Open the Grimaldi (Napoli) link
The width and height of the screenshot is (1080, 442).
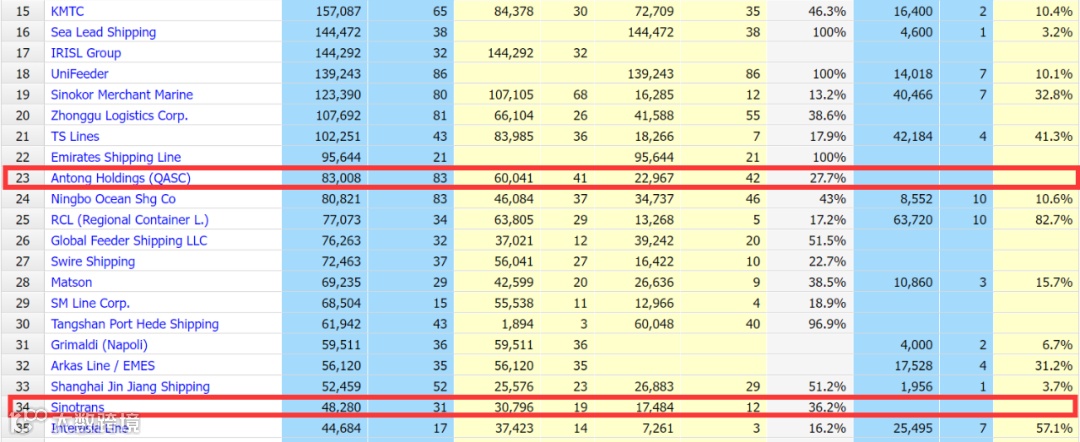99,345
